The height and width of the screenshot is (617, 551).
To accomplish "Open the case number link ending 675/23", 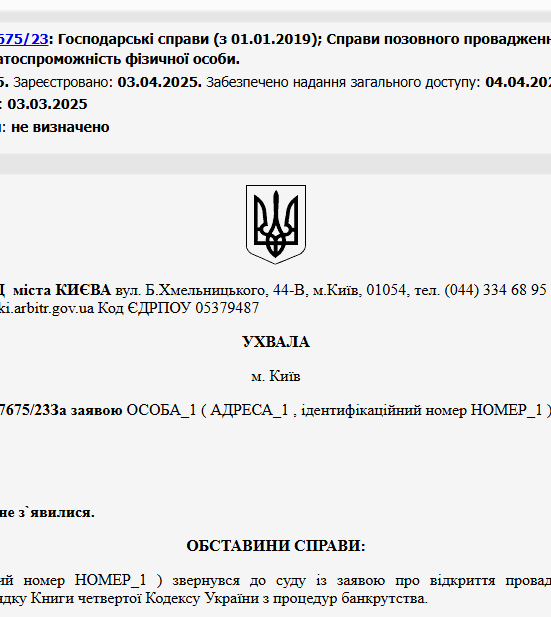I will coord(24,39).
